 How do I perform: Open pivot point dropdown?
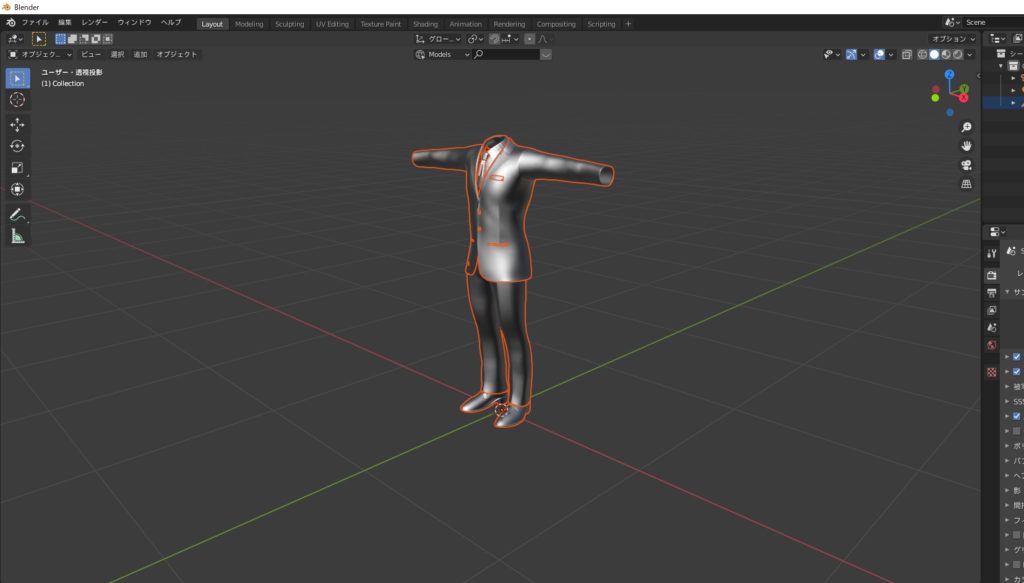475,39
